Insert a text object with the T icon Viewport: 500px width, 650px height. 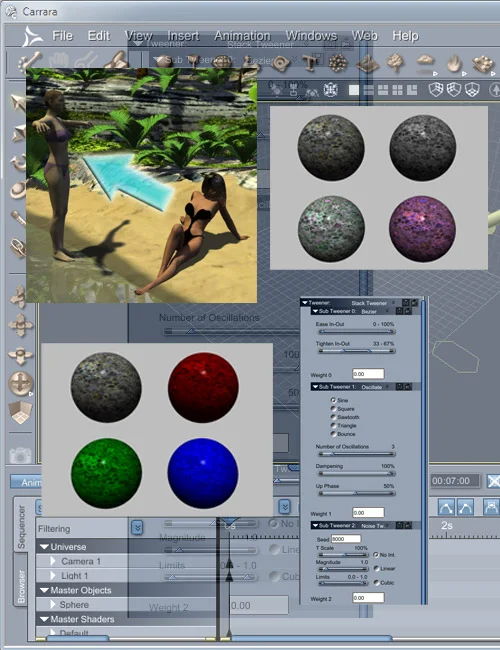click(x=310, y=62)
